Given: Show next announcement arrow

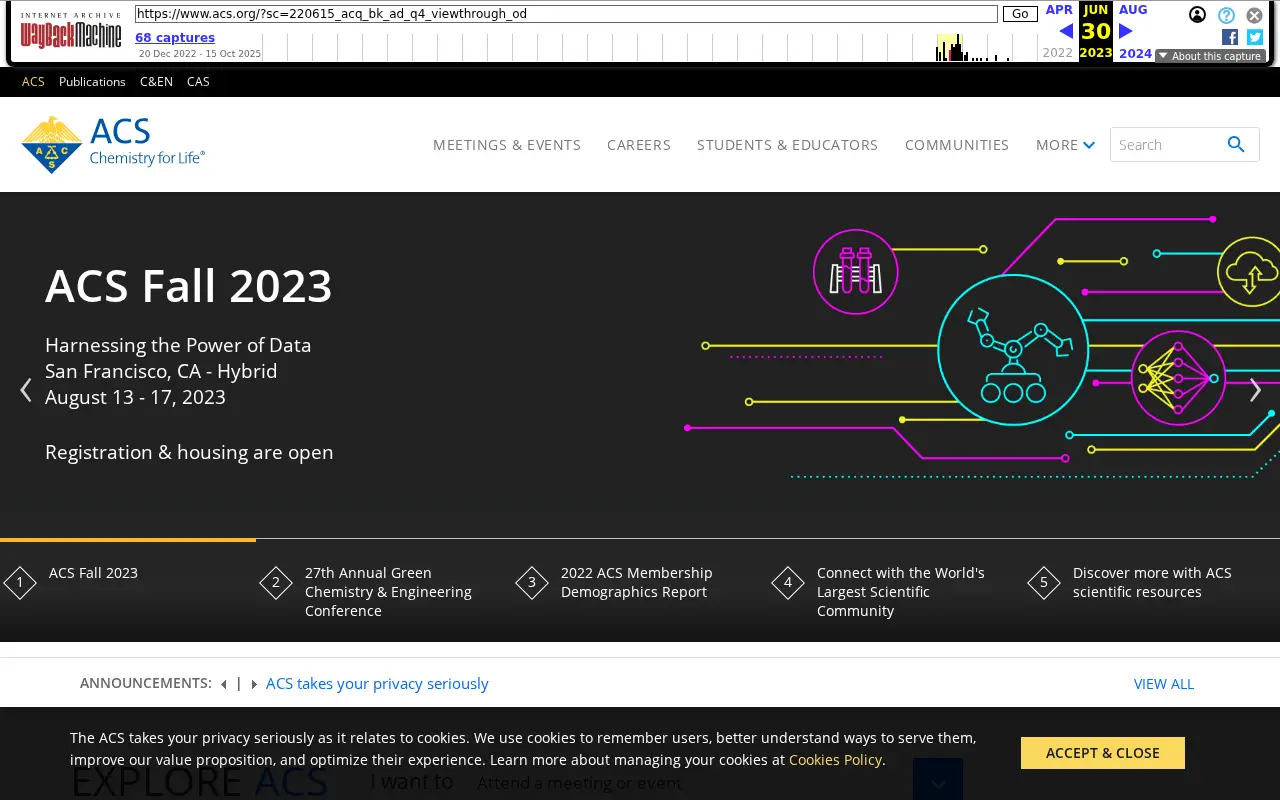Looking at the screenshot, I should point(254,684).
